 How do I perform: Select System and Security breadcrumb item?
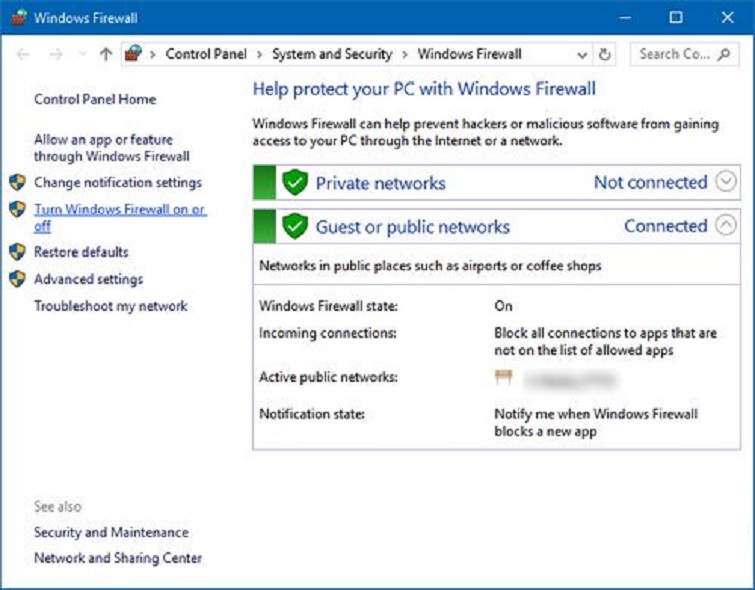tap(331, 54)
